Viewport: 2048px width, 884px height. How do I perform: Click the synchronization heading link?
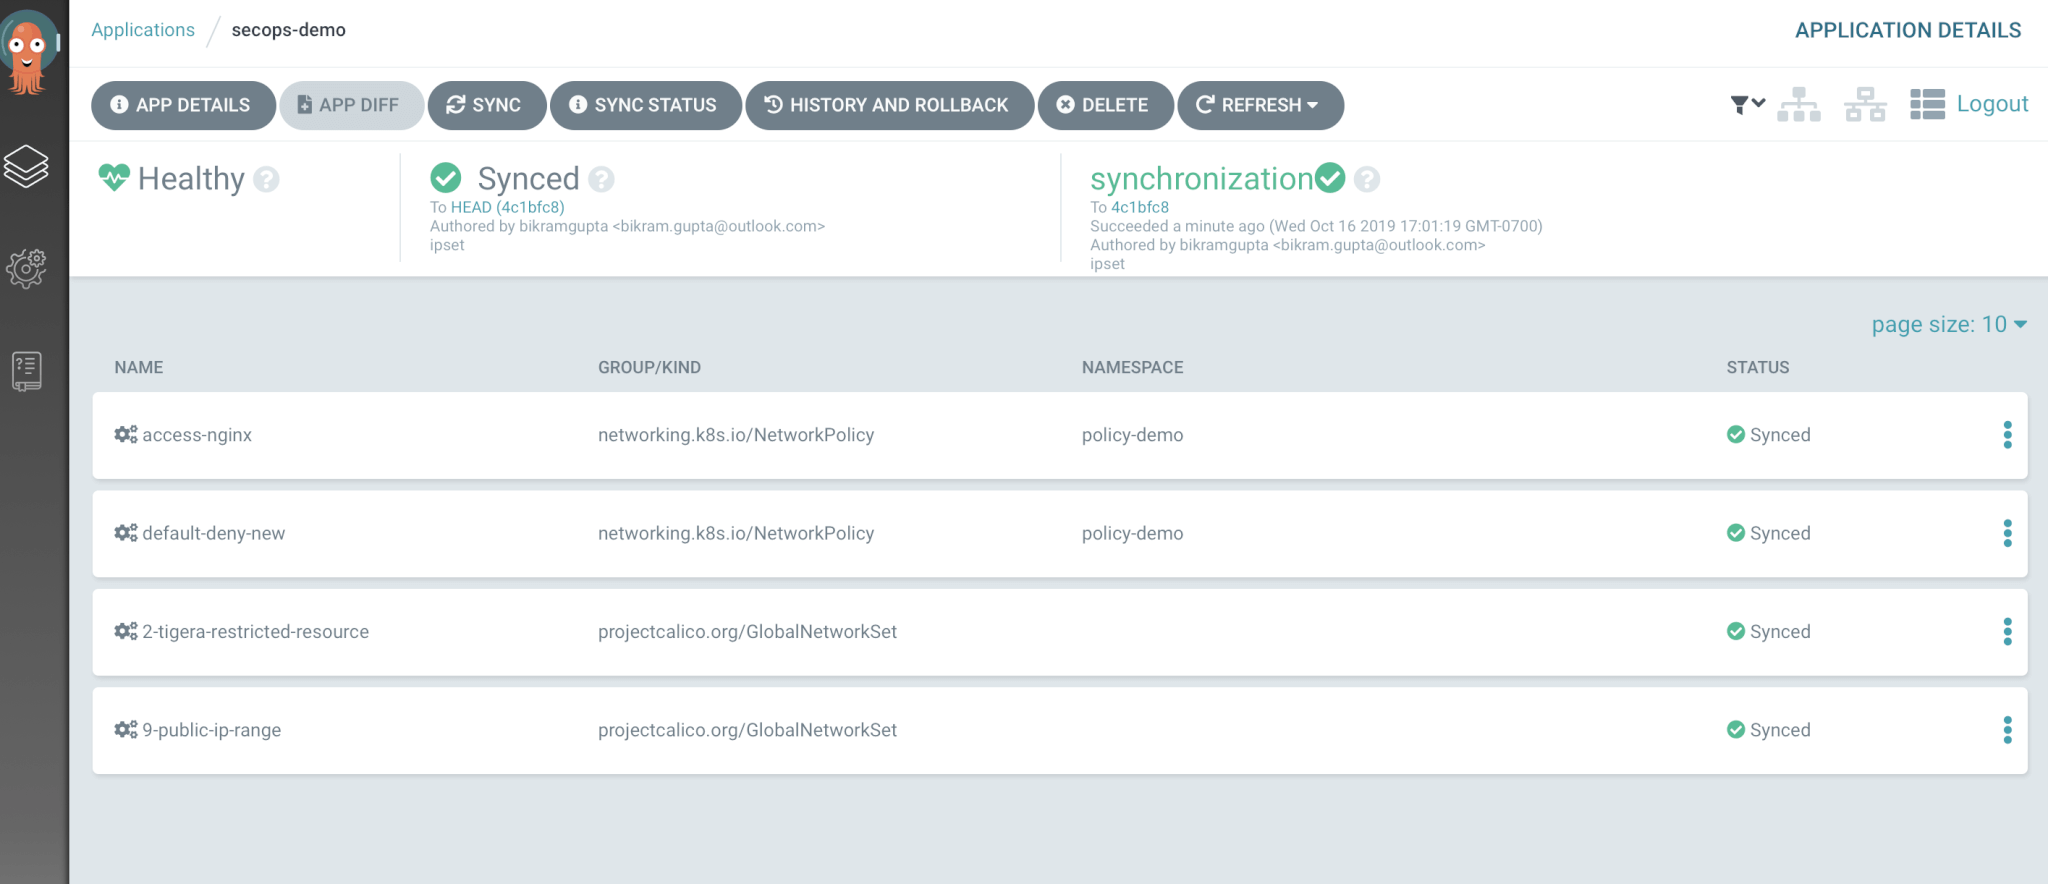click(x=1201, y=179)
